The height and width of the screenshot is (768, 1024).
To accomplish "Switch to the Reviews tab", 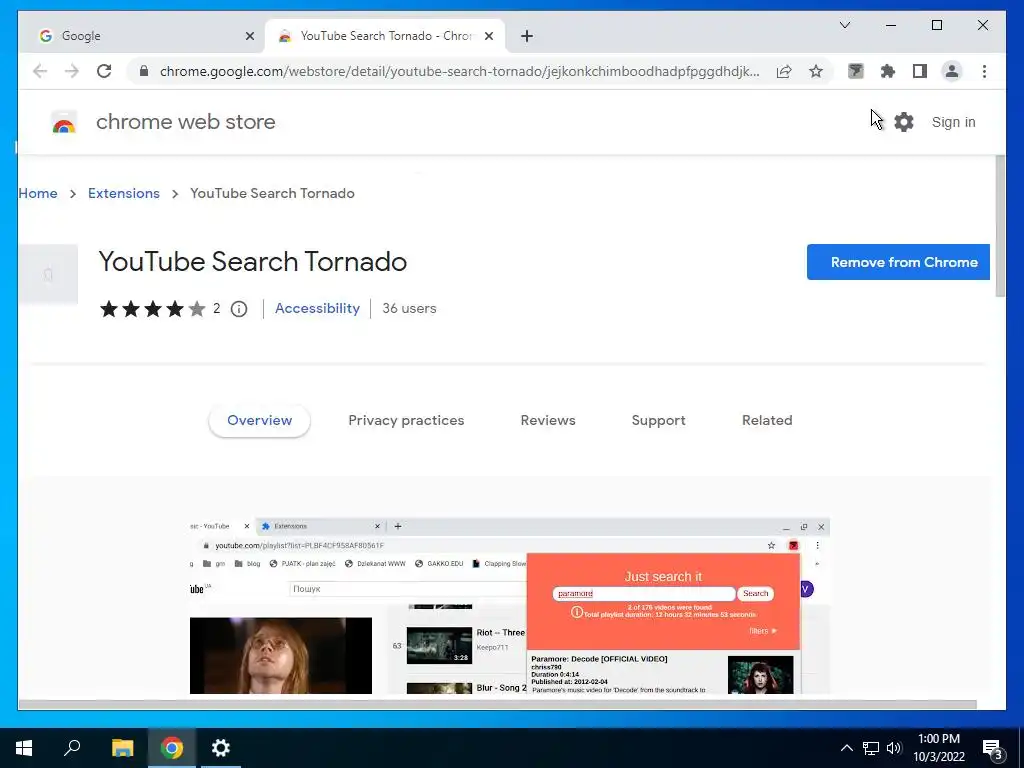I will 548,421.
